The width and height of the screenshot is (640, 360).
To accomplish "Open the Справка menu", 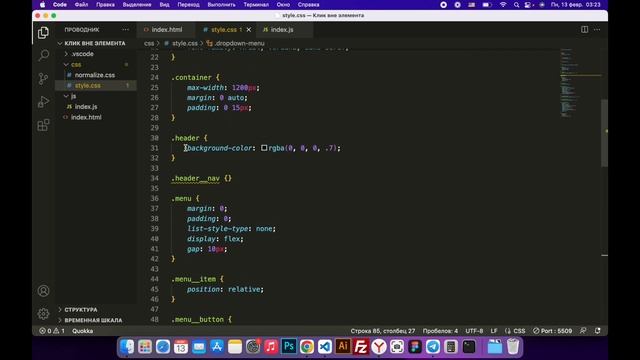I will pyautogui.click(x=308, y=5).
